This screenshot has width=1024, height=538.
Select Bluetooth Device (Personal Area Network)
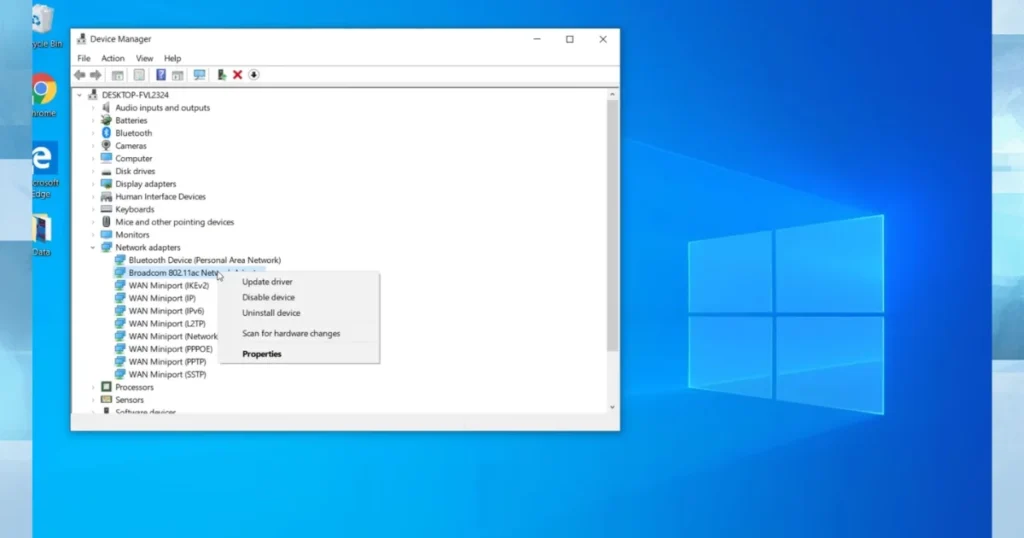(x=204, y=260)
